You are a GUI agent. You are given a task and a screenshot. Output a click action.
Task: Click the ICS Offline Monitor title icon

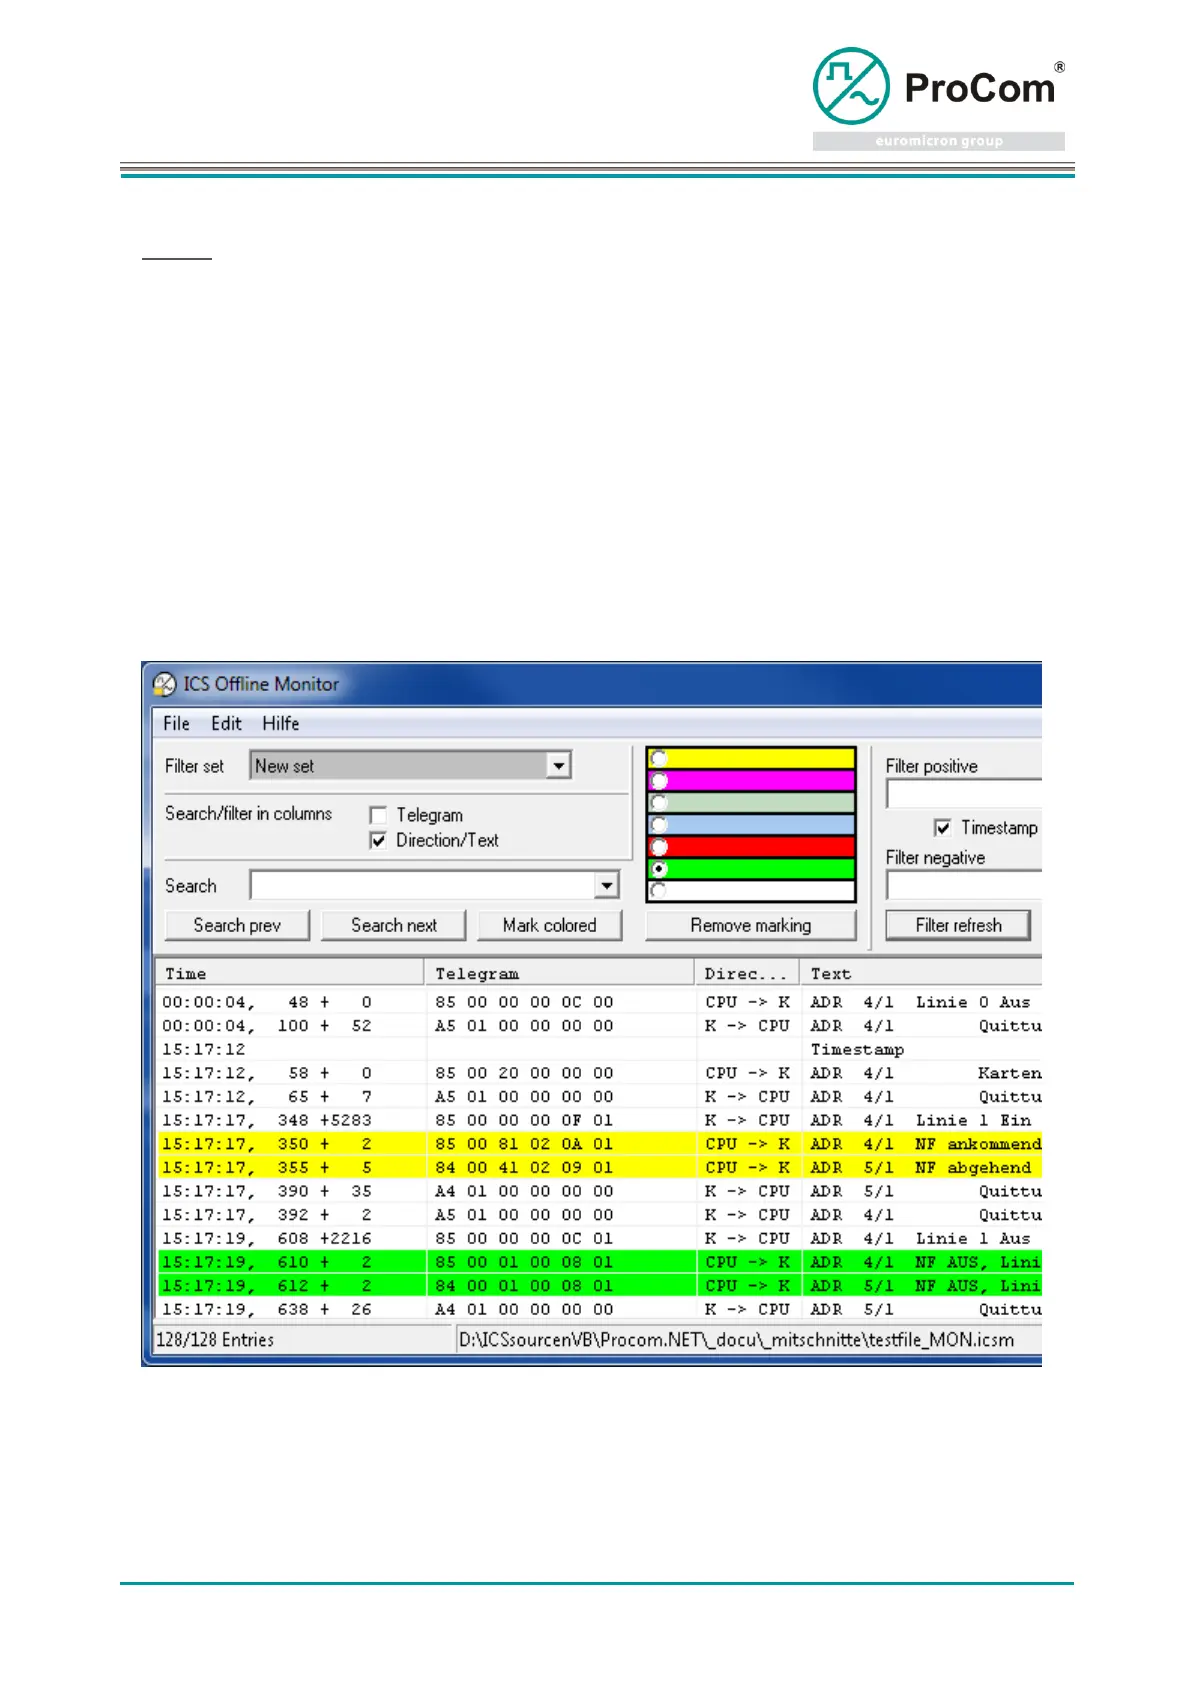point(164,685)
